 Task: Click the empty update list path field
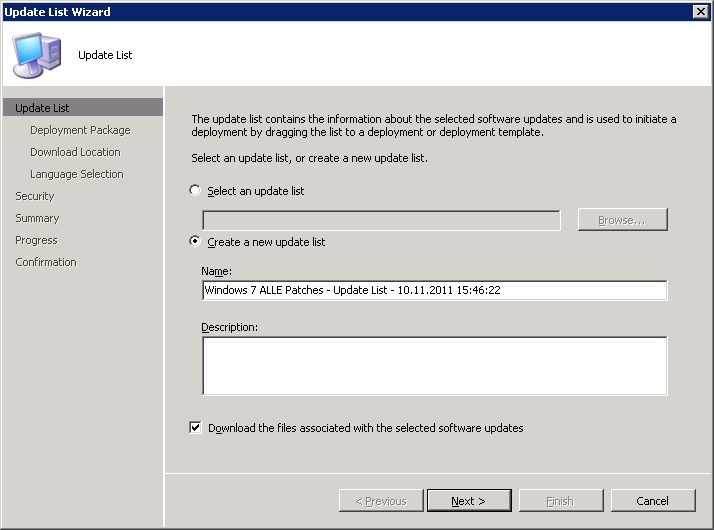click(381, 220)
